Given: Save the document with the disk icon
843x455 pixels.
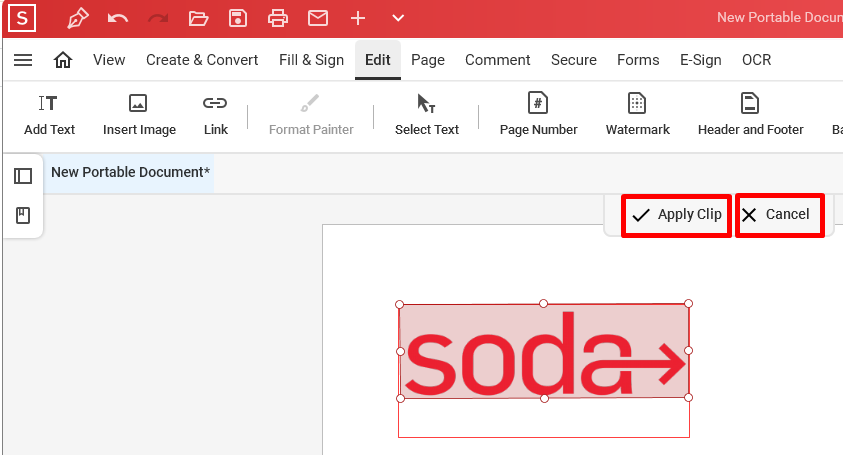Looking at the screenshot, I should [238, 18].
